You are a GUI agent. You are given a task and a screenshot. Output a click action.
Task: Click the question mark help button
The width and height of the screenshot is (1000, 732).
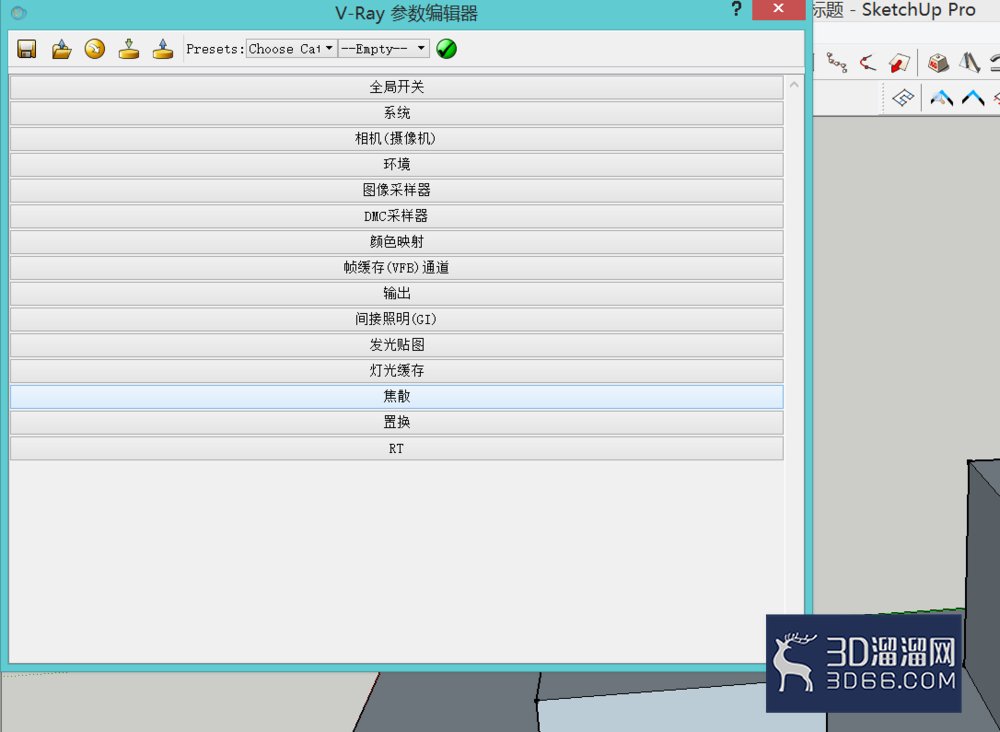pos(737,9)
